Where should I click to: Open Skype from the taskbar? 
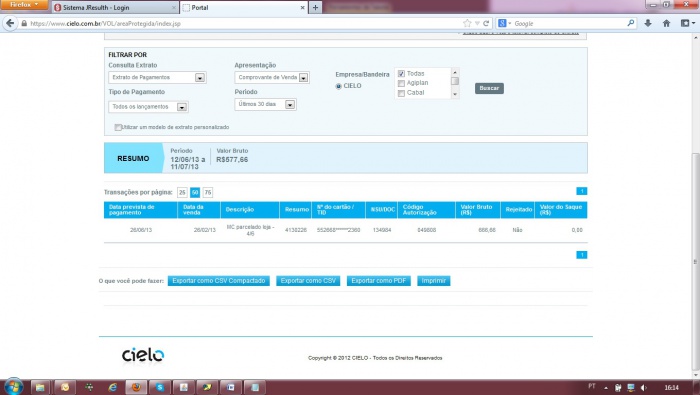pos(160,387)
